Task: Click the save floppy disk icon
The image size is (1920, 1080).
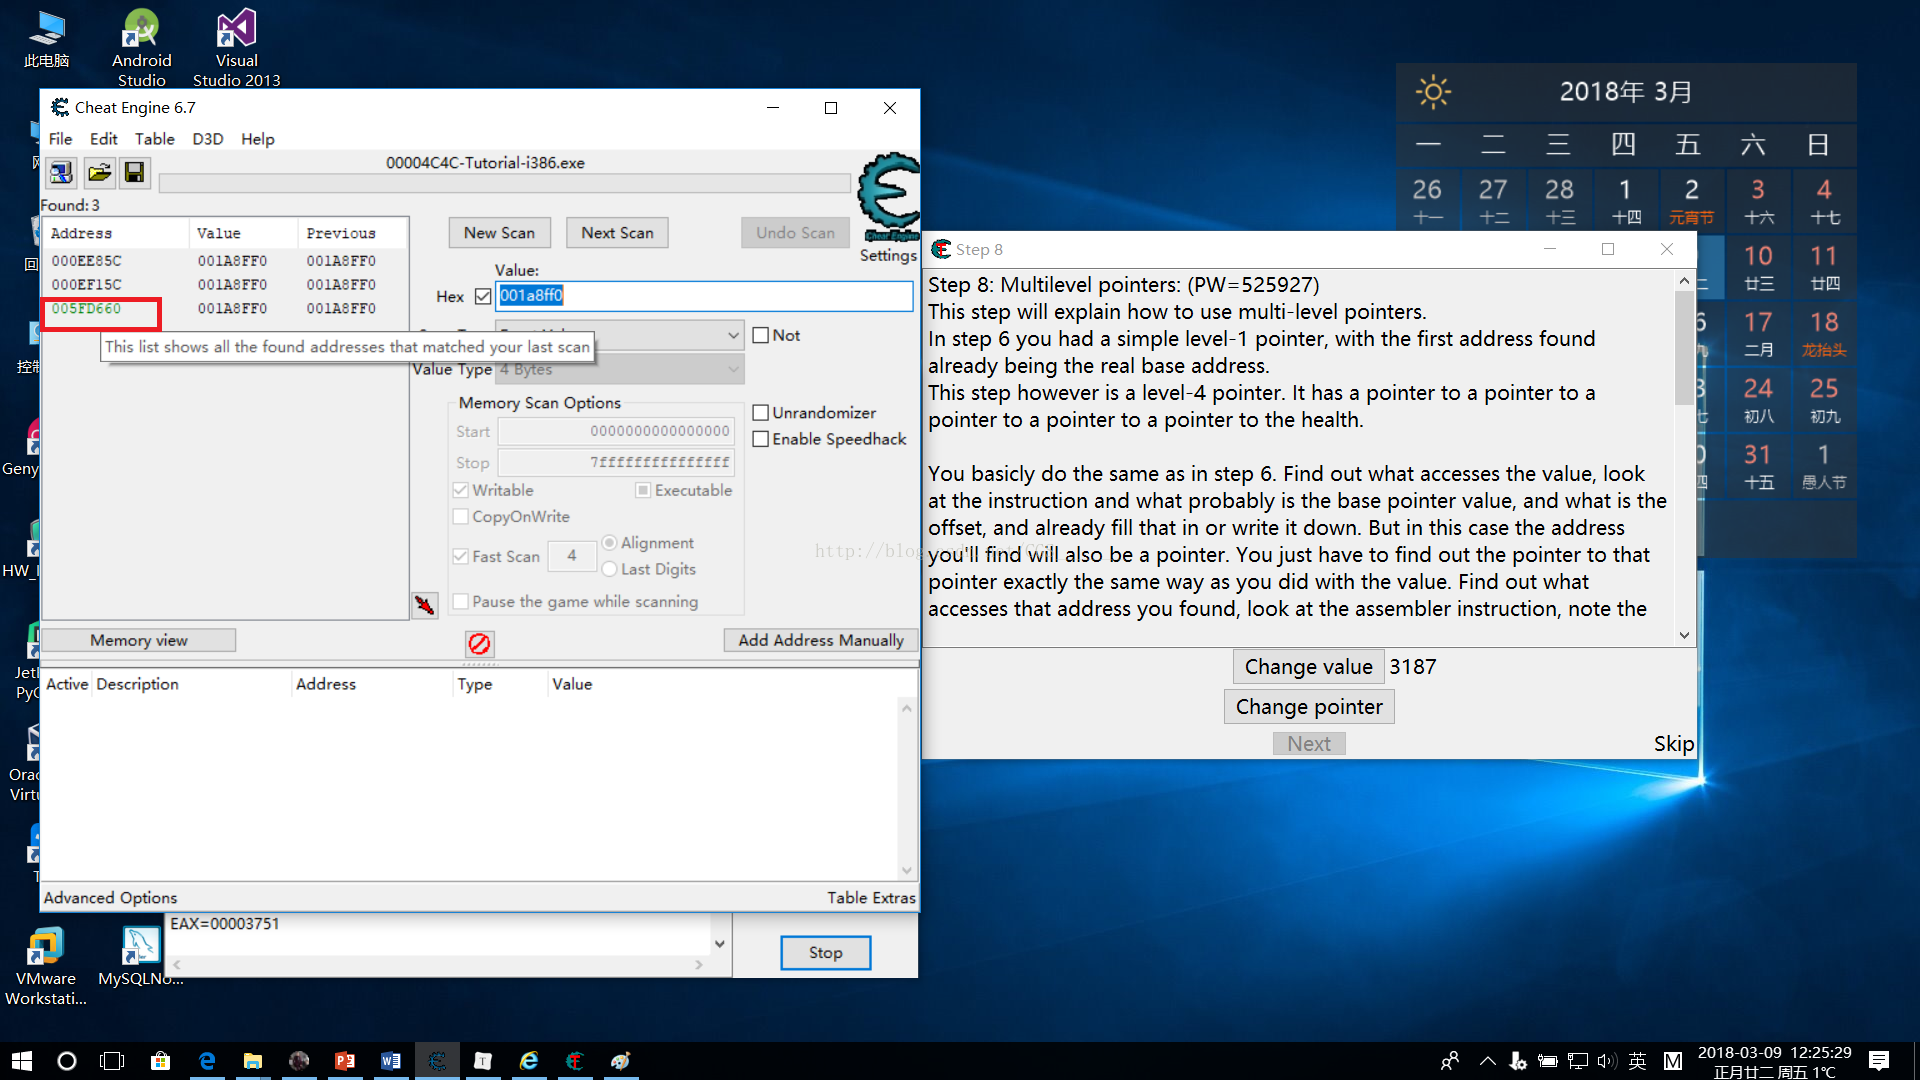Action: pos(134,173)
